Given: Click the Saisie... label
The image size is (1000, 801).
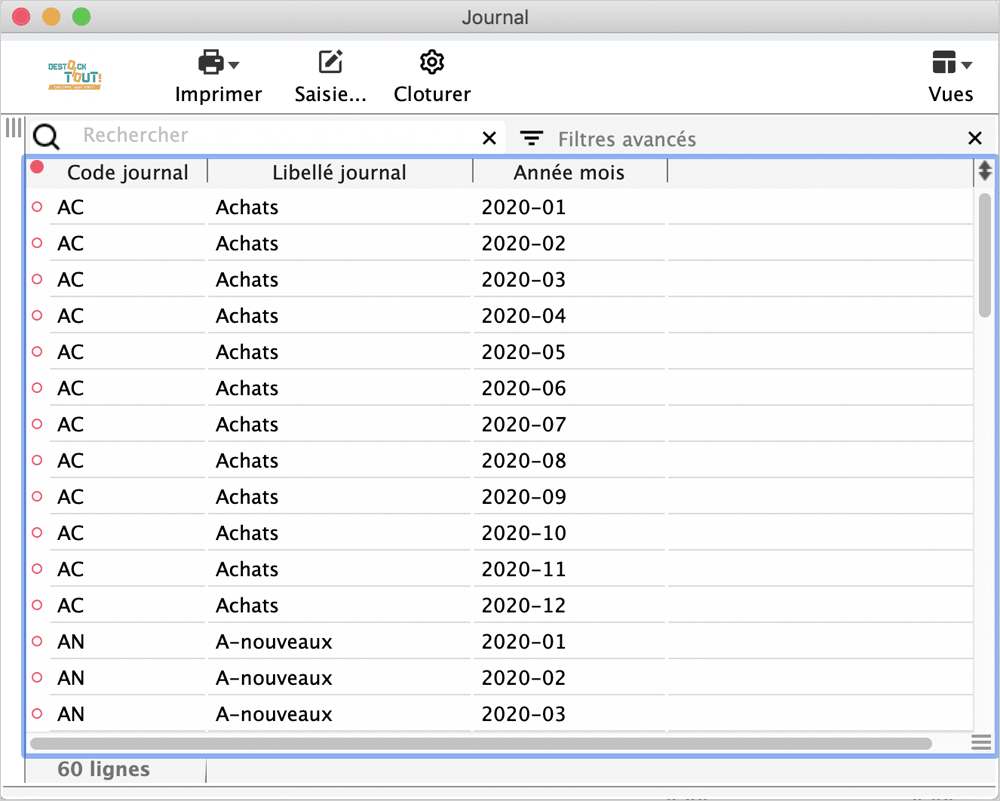Looking at the screenshot, I should click(330, 94).
